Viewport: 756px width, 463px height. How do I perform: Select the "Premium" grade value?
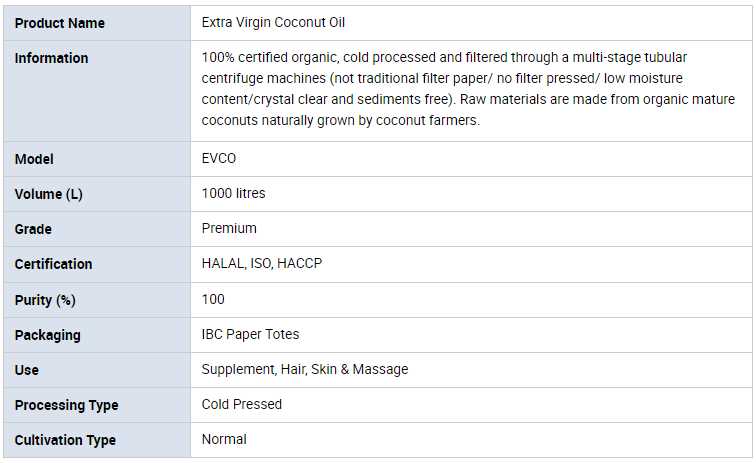pos(229,228)
